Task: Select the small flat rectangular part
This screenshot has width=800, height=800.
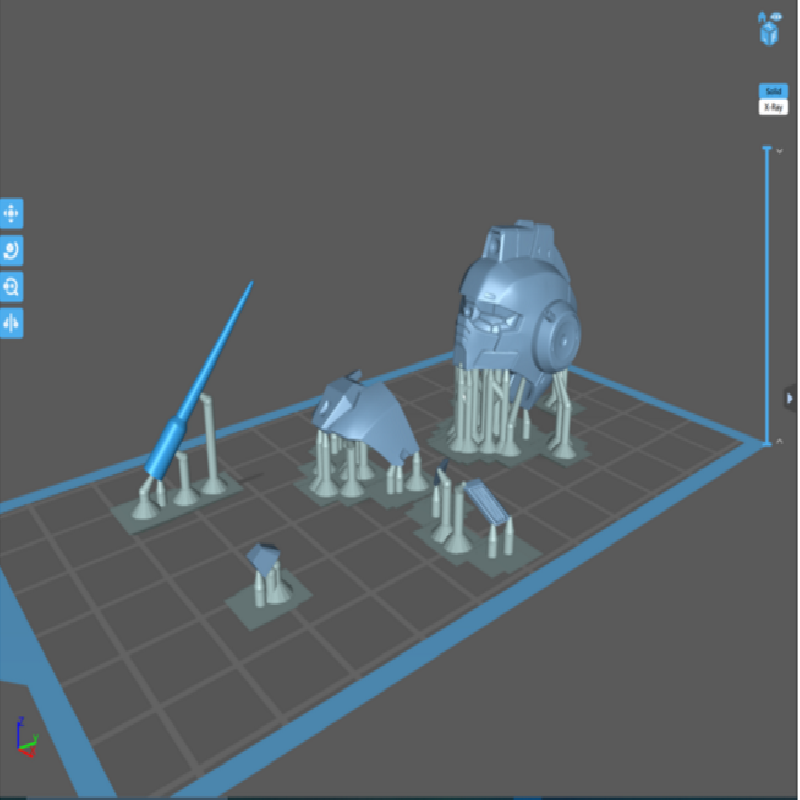Action: [x=485, y=501]
